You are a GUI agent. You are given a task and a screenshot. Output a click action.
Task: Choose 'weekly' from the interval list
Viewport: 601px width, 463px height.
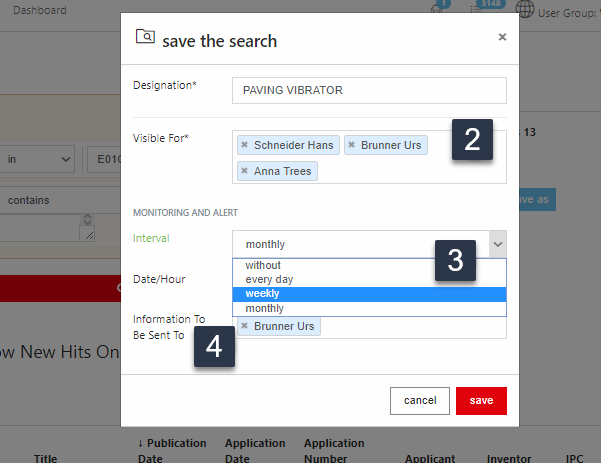(262, 294)
